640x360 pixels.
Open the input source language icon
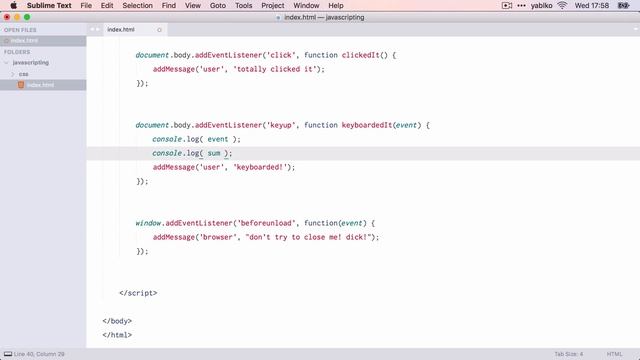coord(623,5)
